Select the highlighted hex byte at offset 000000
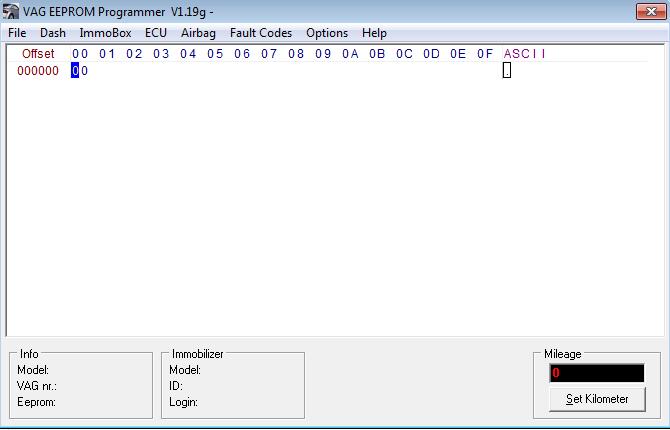670x430 pixels. tap(79, 71)
